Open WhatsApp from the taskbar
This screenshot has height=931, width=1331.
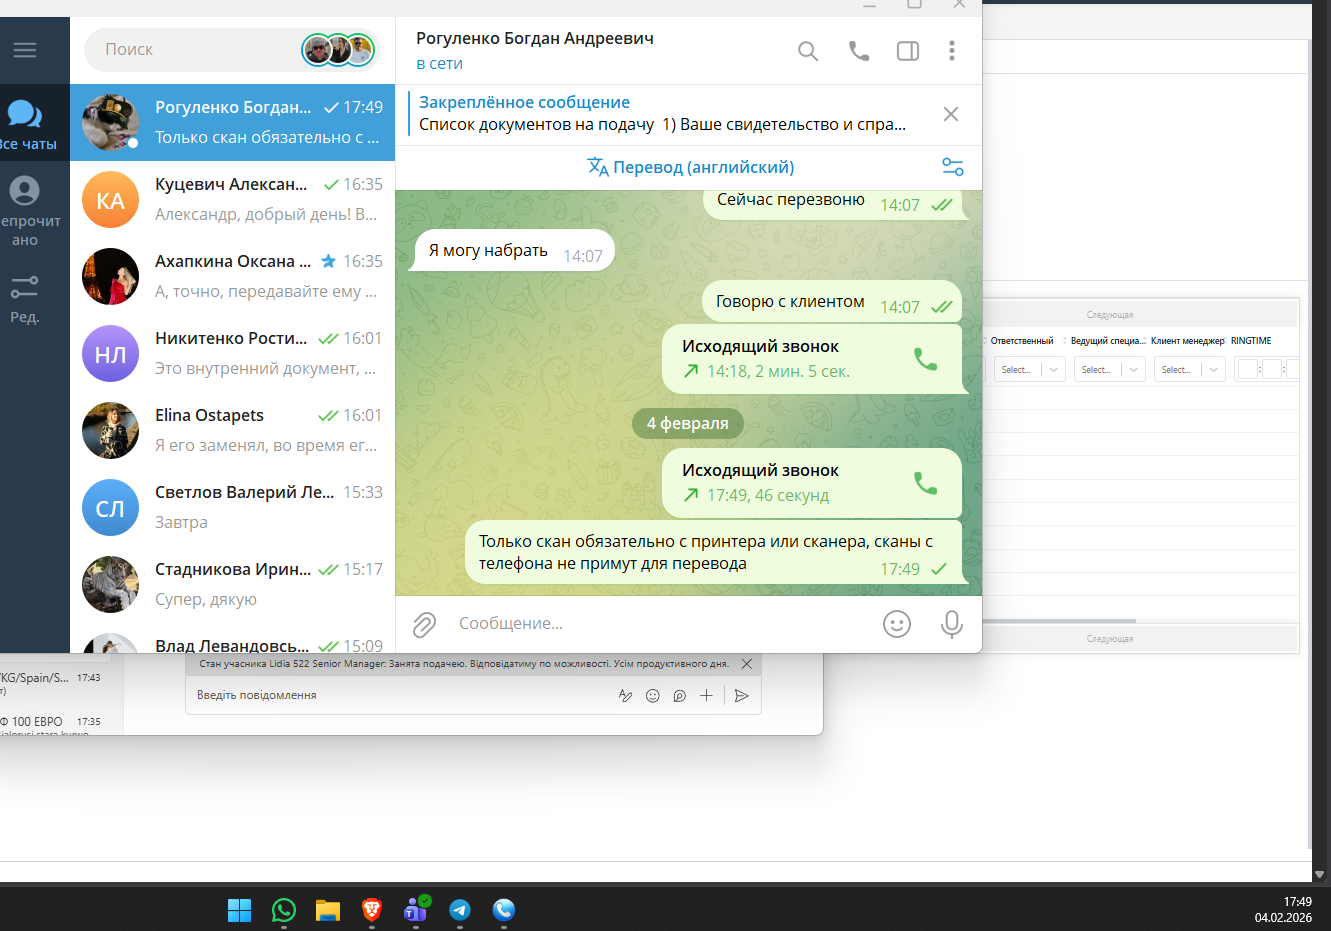[284, 910]
